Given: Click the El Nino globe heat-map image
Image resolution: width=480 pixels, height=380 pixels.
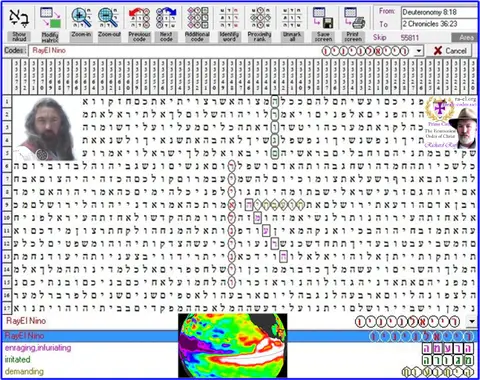Looking at the screenshot, I should coord(233,345).
